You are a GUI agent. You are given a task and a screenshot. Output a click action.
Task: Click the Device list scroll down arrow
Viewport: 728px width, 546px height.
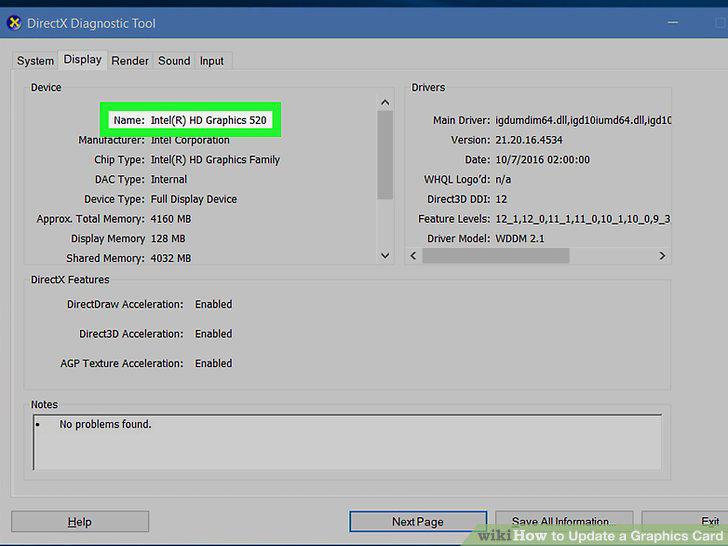tap(385, 255)
